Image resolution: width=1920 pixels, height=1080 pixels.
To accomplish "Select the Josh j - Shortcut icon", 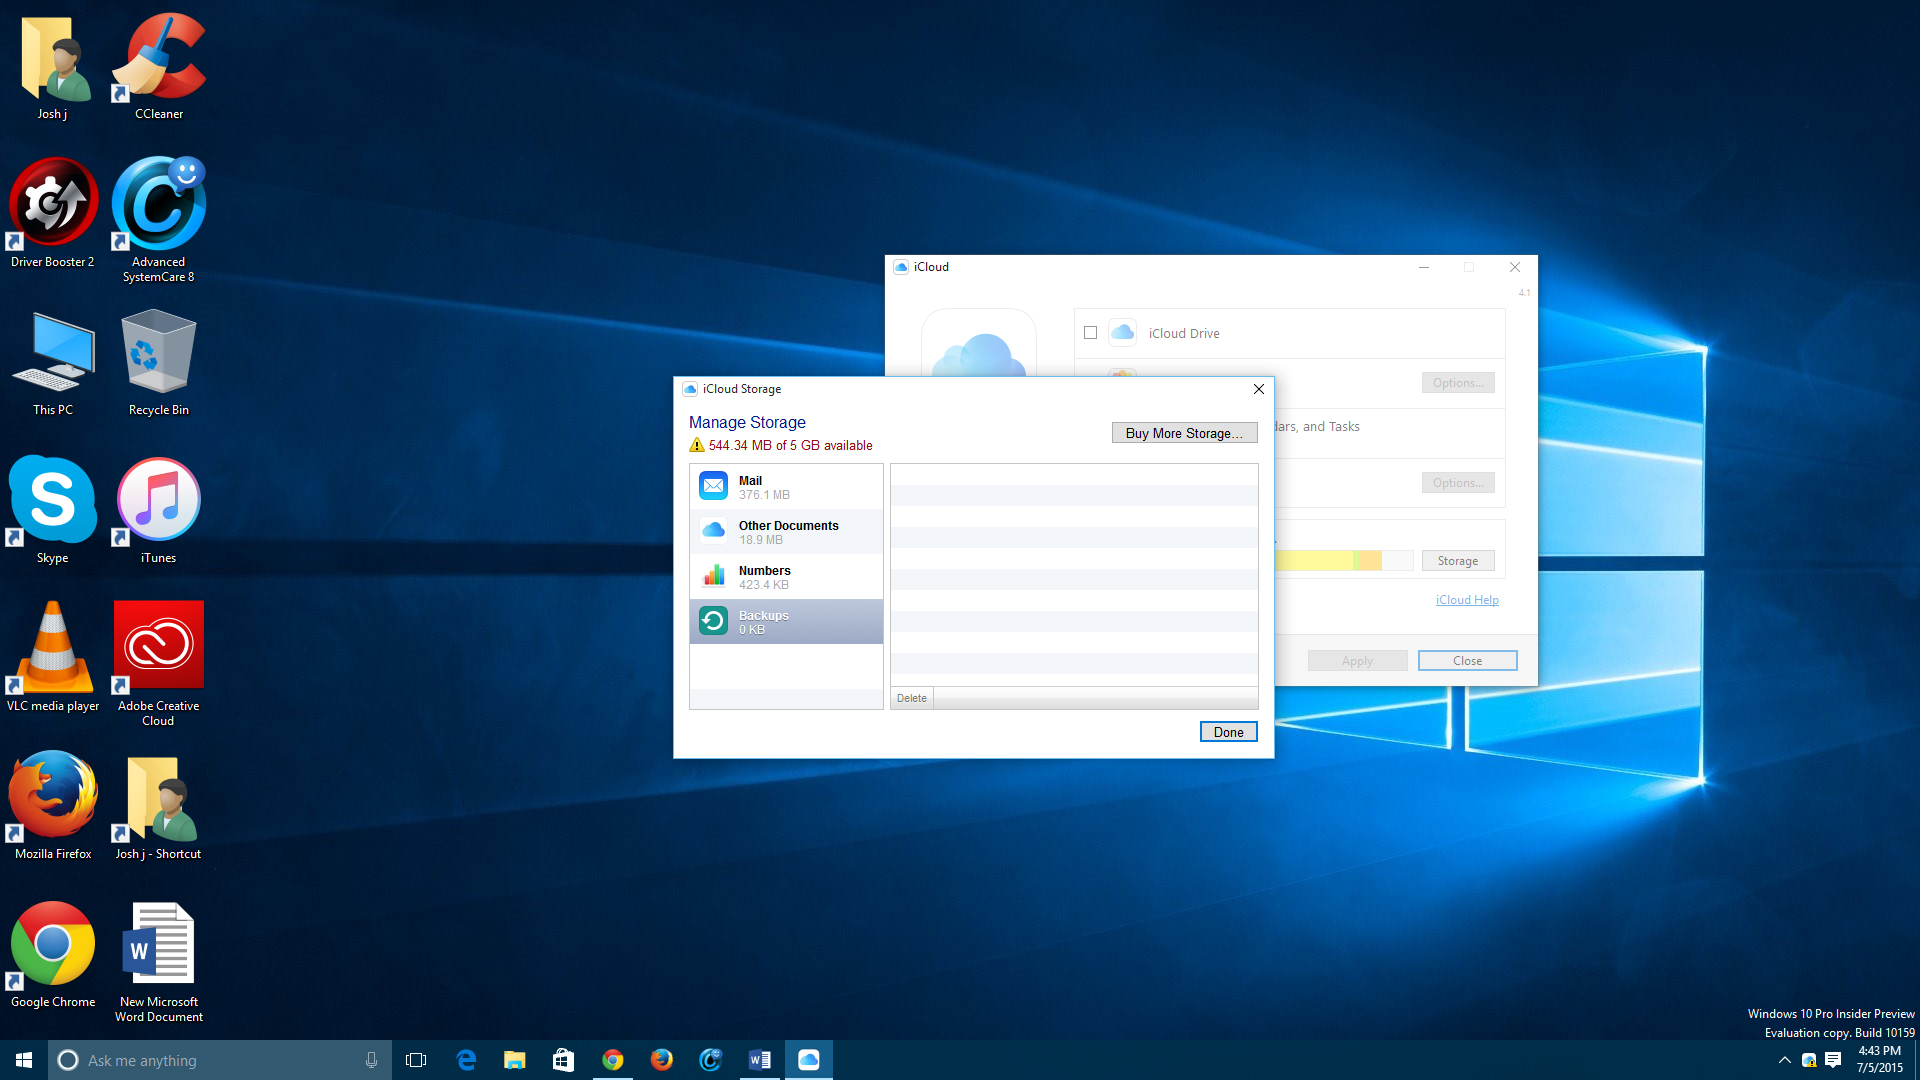I will click(159, 806).
